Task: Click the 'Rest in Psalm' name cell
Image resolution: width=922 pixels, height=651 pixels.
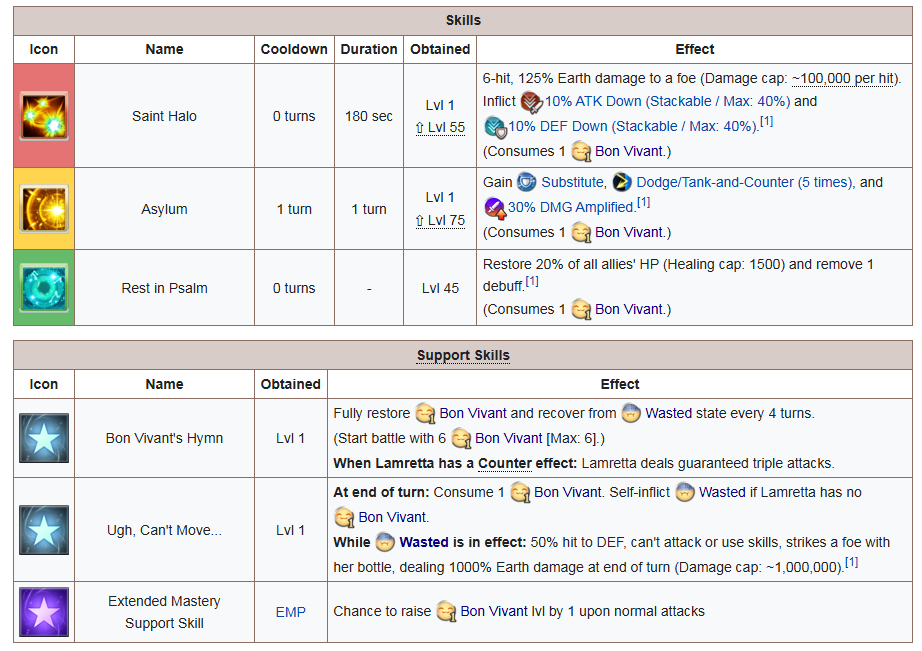Action: (165, 288)
